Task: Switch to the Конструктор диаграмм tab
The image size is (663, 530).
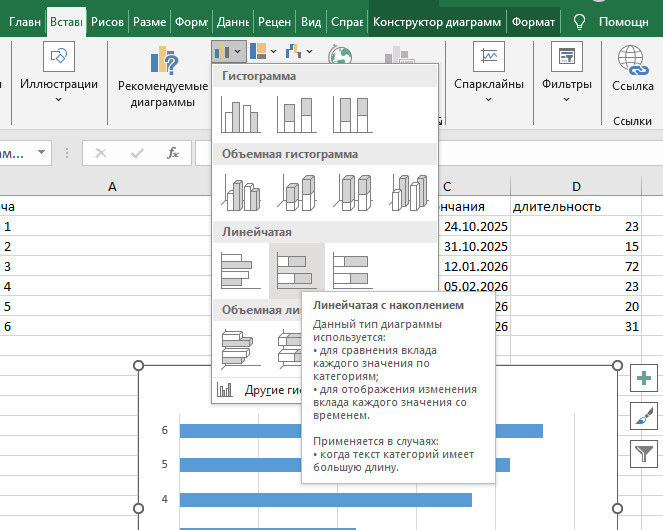Action: pyautogui.click(x=435, y=21)
